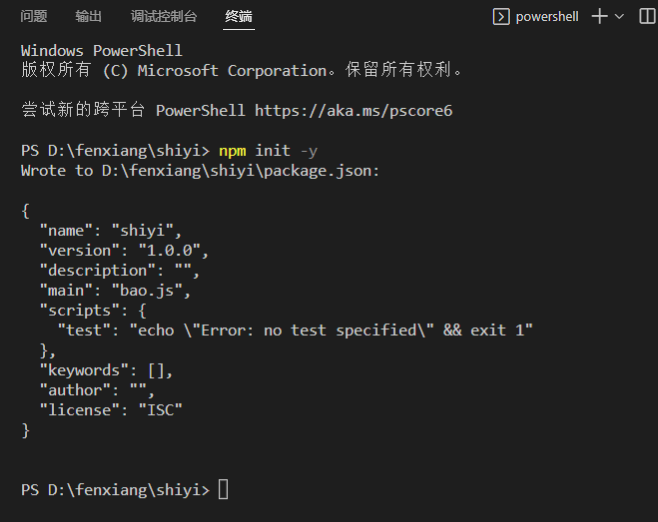Click the powershell terminal name label
Screen dimensions: 658x522
tap(548, 17)
